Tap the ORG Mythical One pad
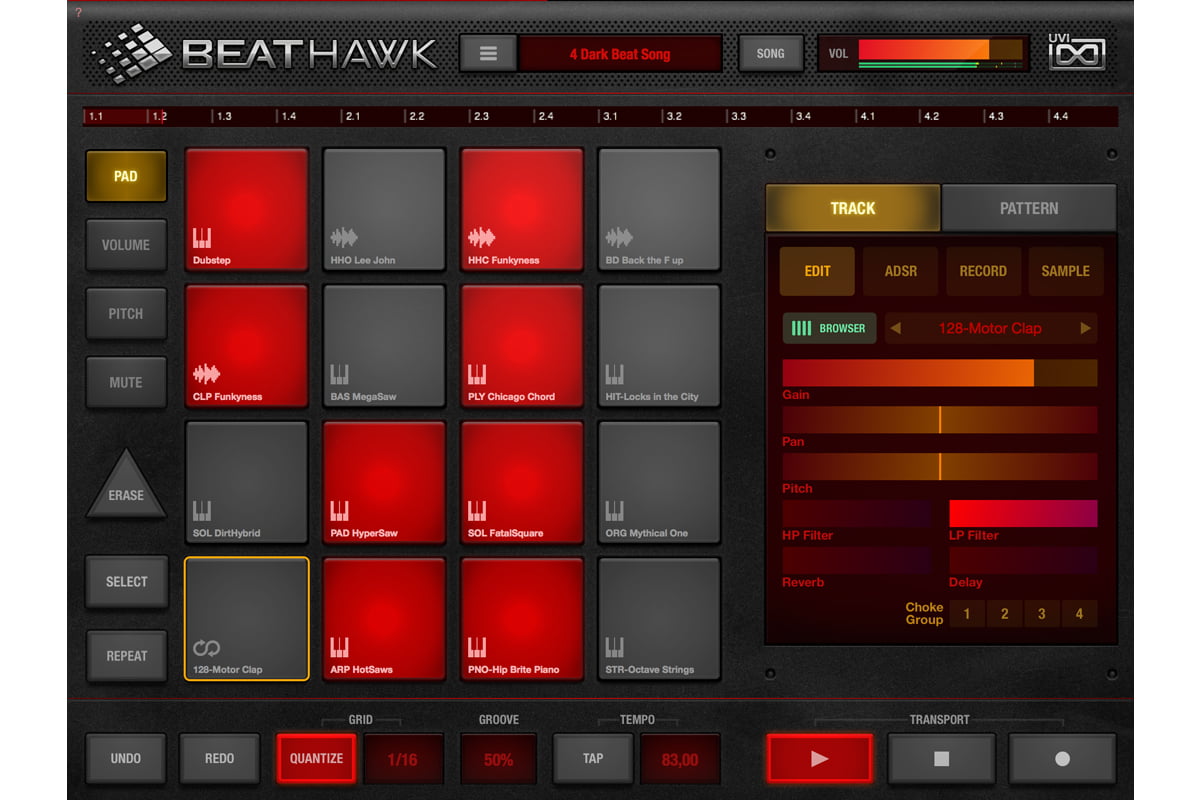 tap(659, 483)
